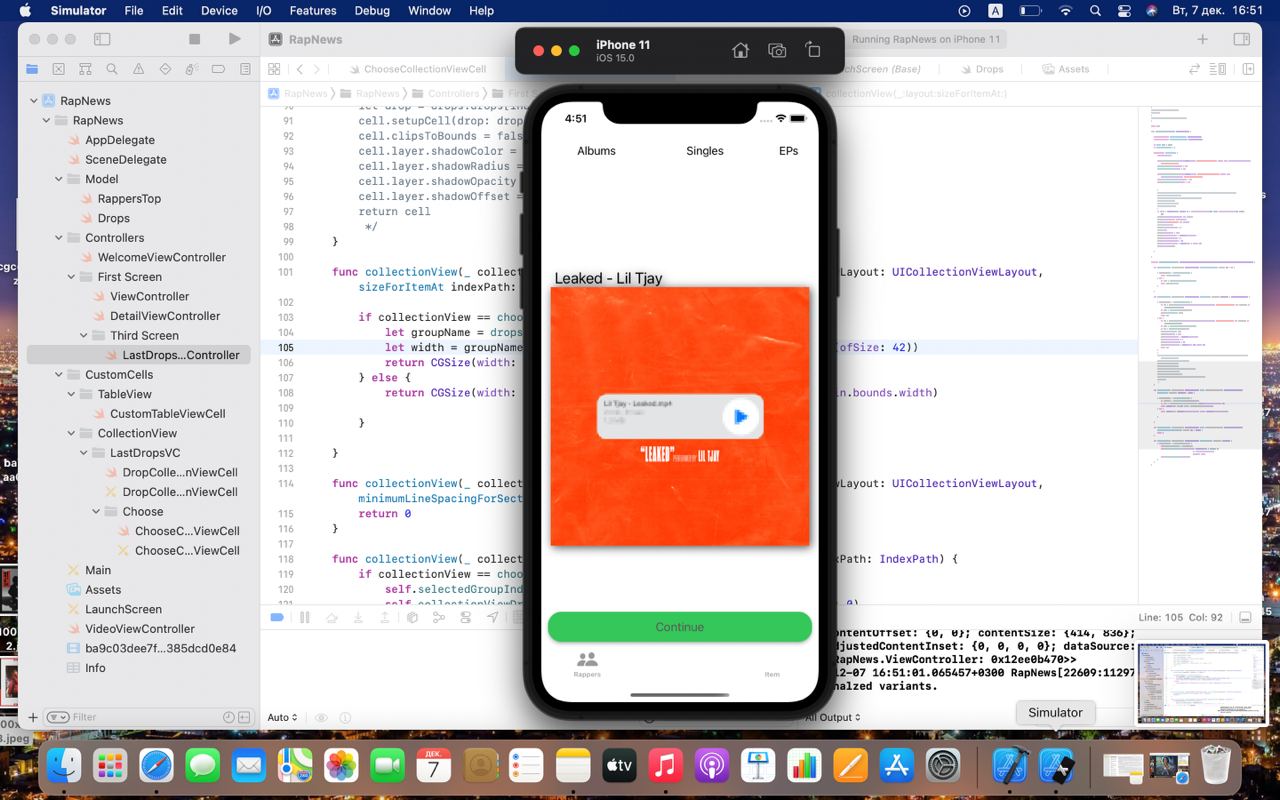Open the Project navigator folder icon
The image size is (1280, 800).
32,69
